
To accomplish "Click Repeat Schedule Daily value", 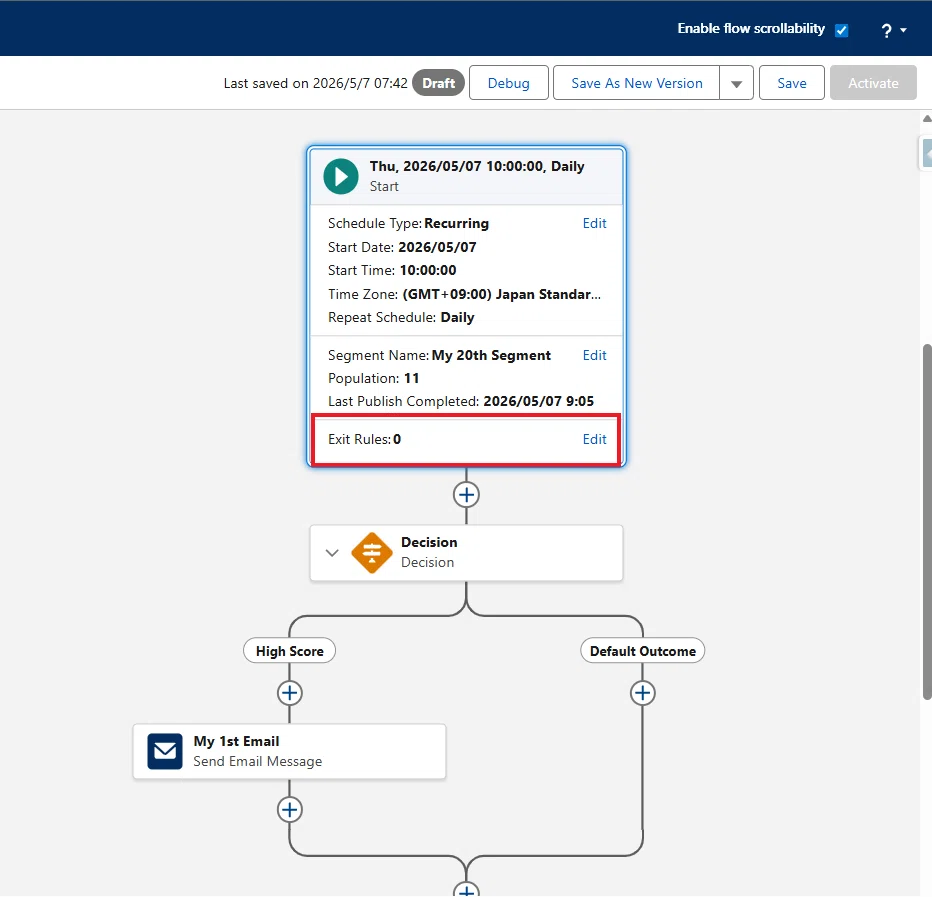I will click(457, 317).
